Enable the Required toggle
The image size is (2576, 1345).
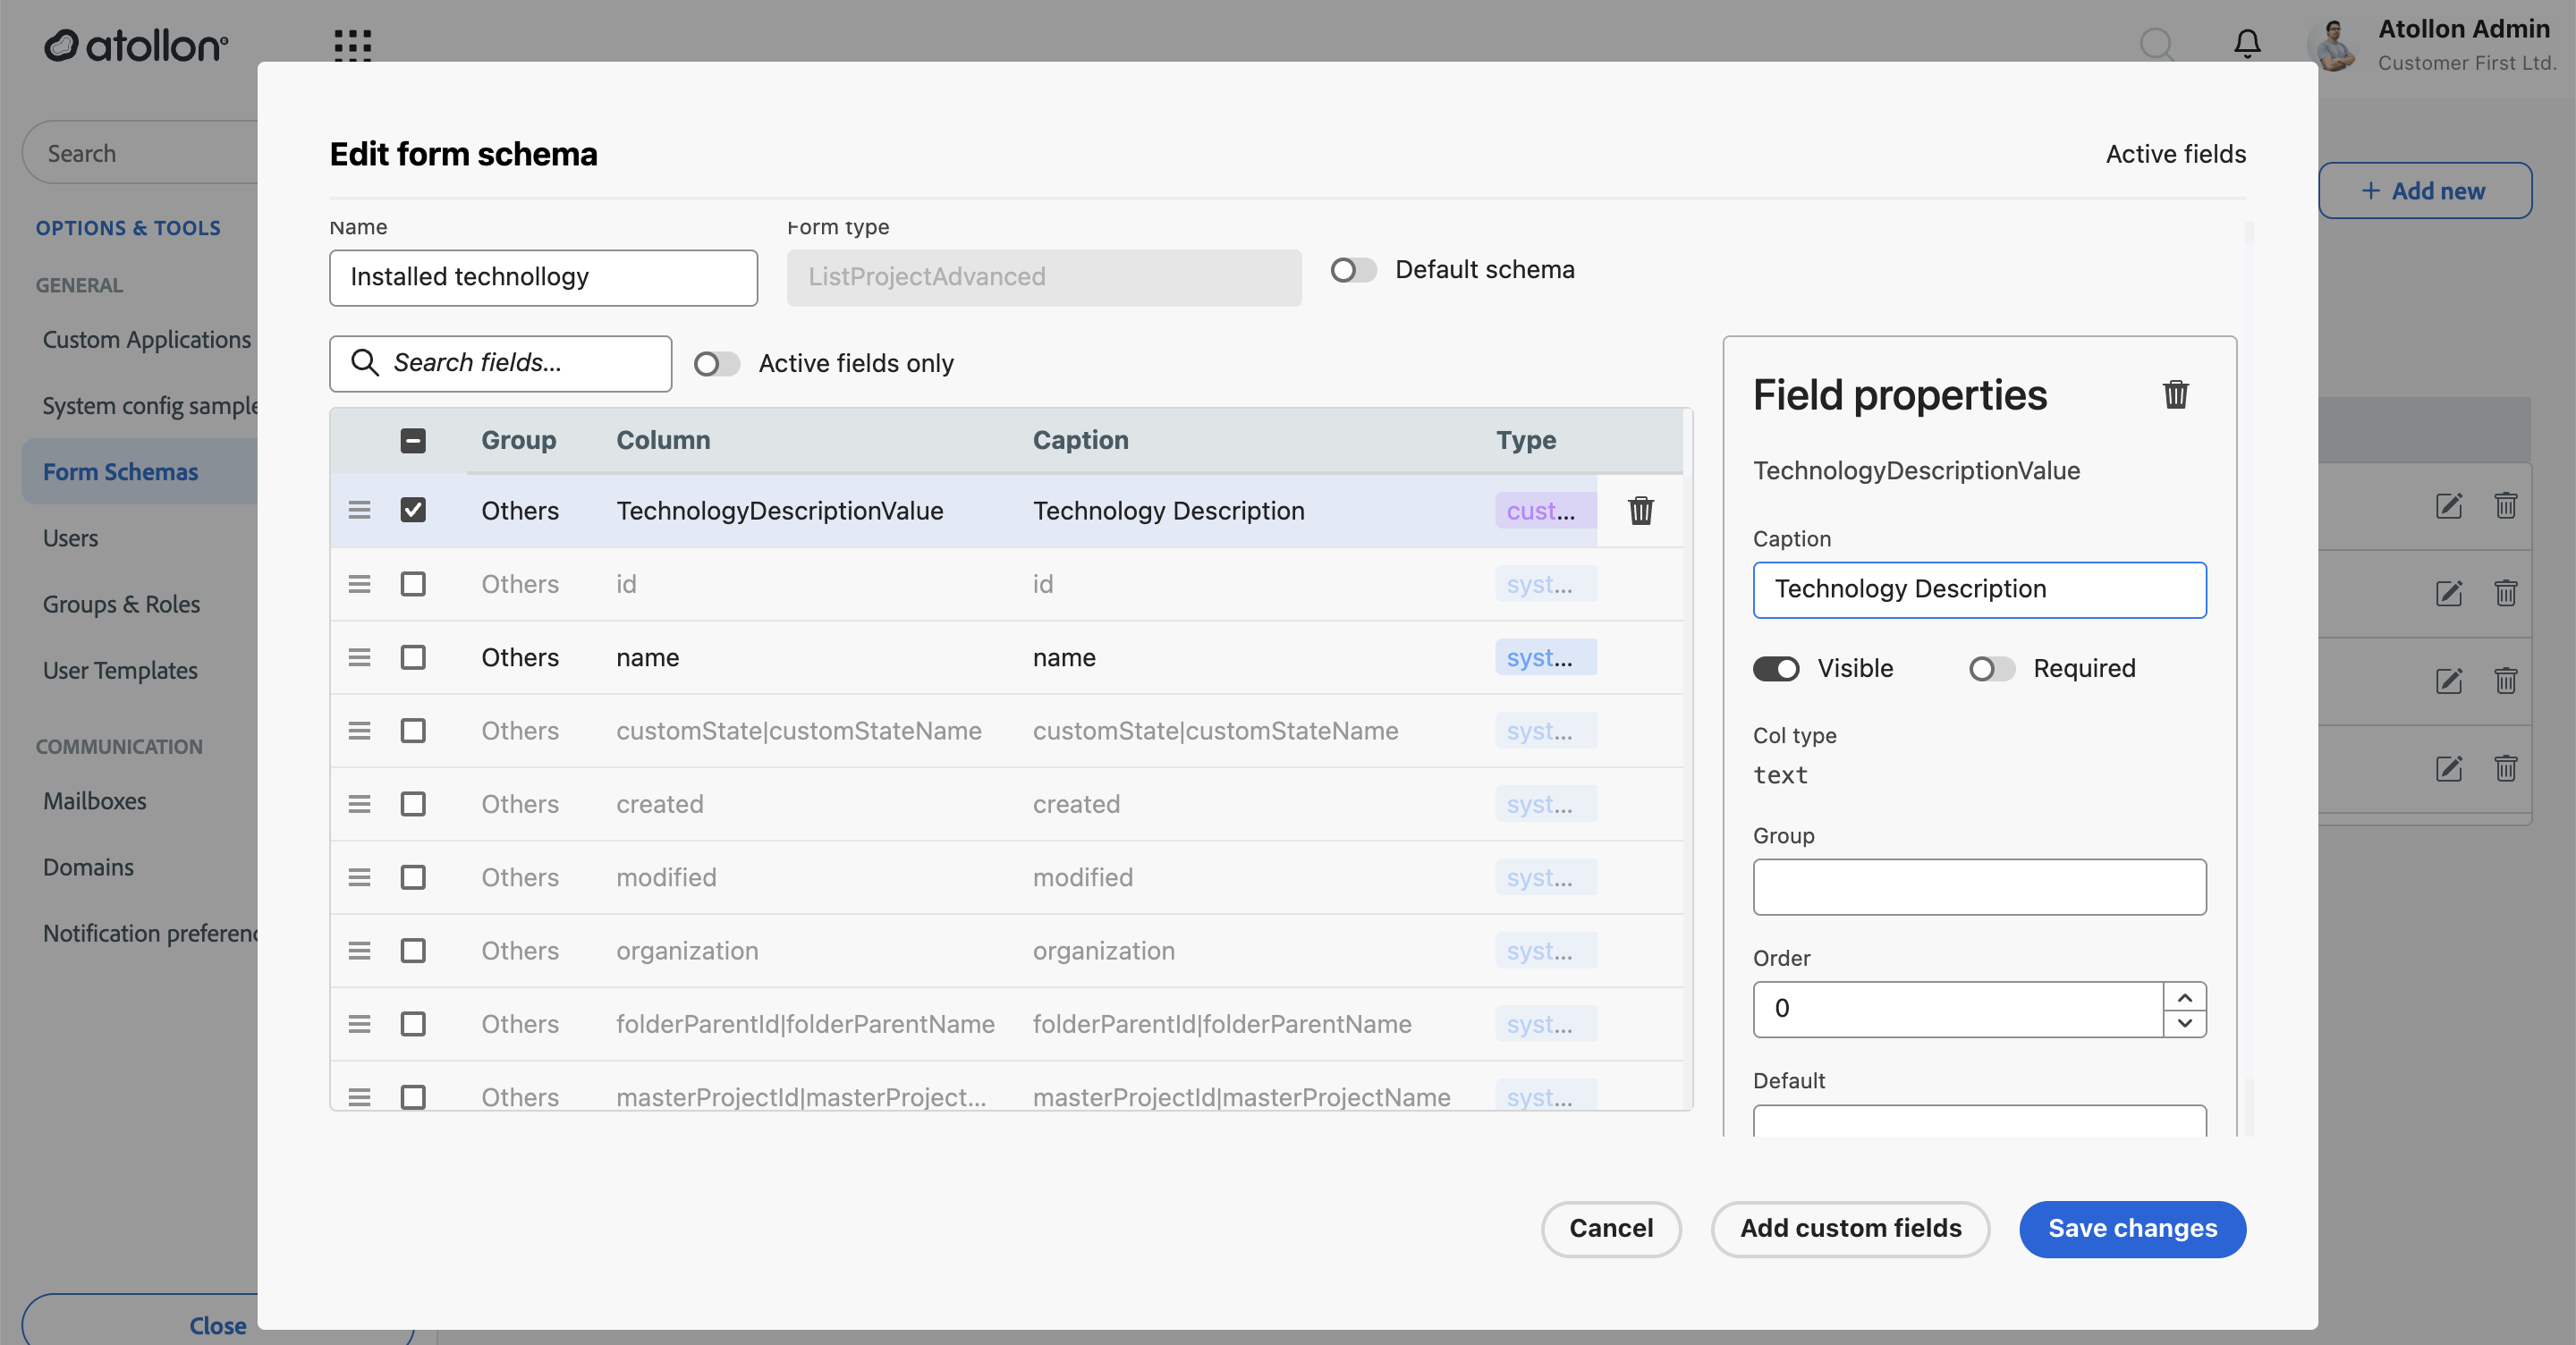click(x=1992, y=669)
